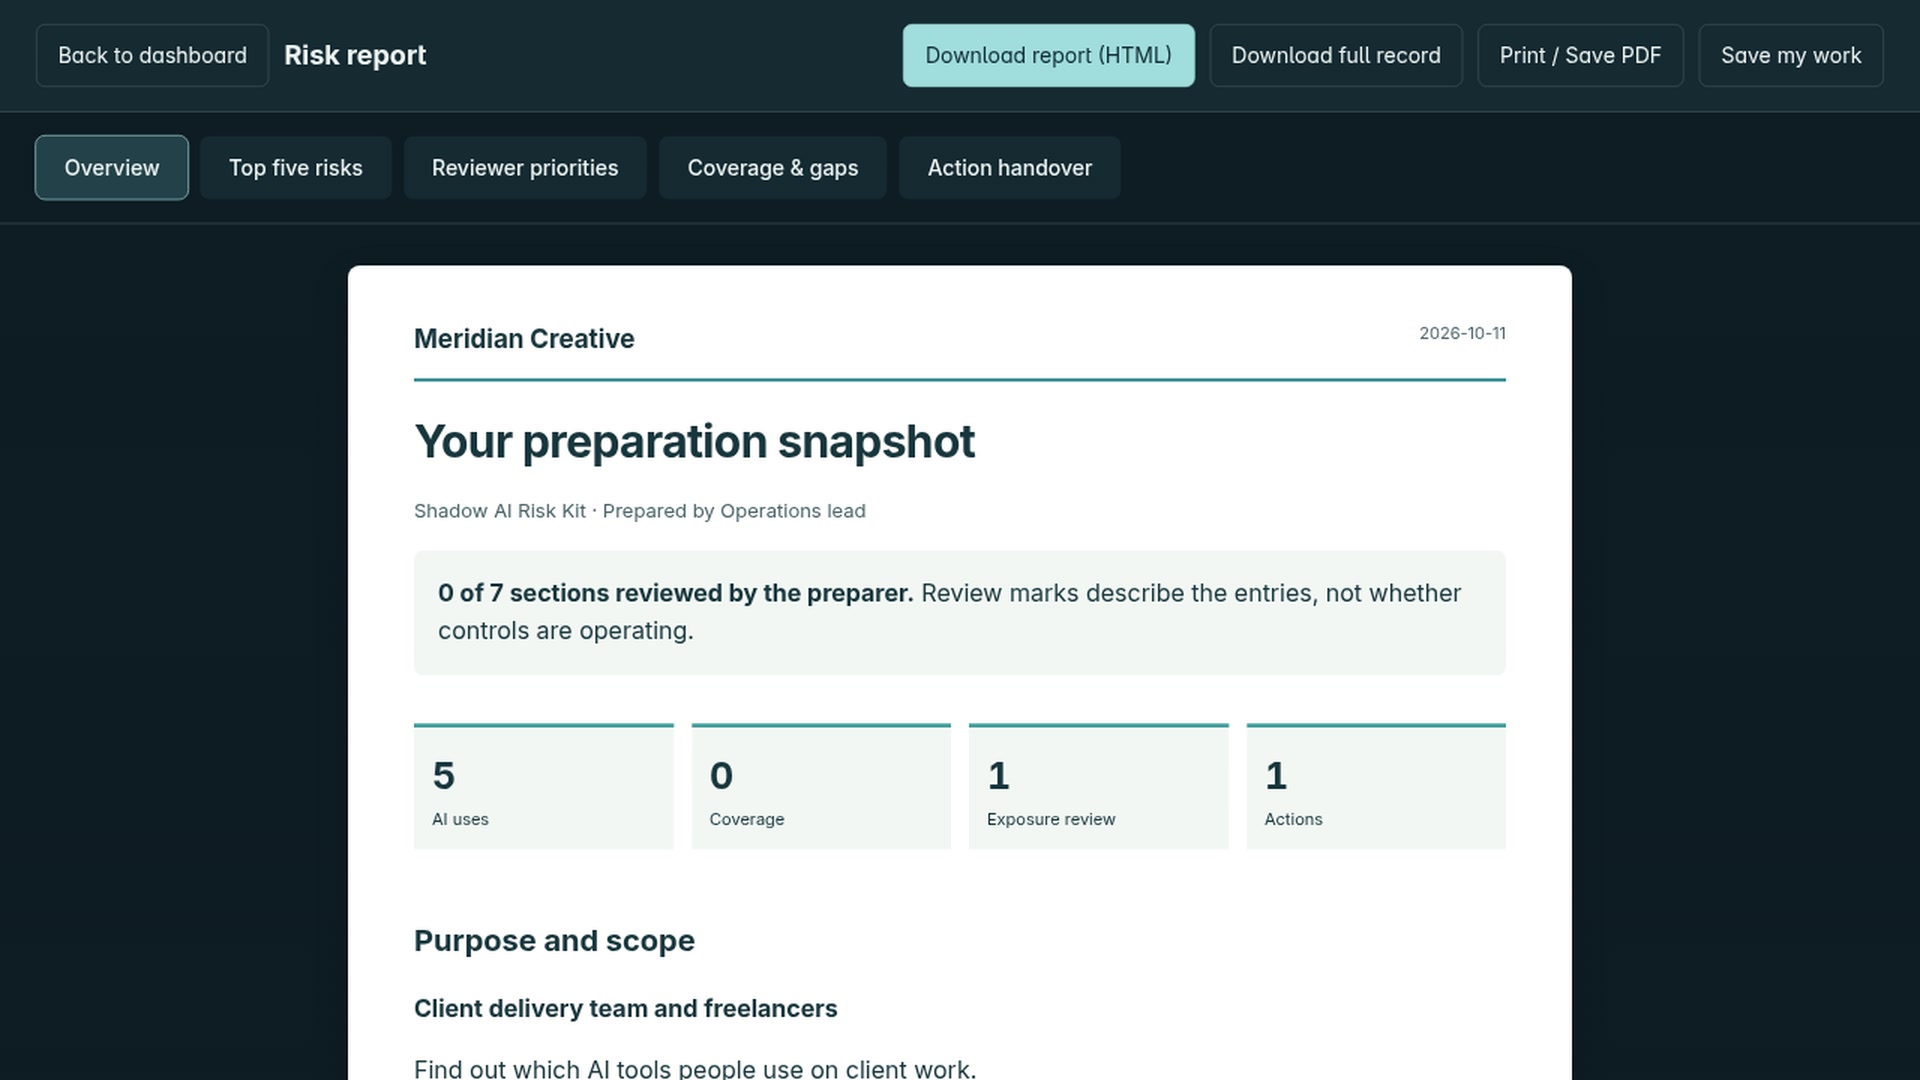
Task: Click Save my work button
Action: pyautogui.click(x=1791, y=55)
